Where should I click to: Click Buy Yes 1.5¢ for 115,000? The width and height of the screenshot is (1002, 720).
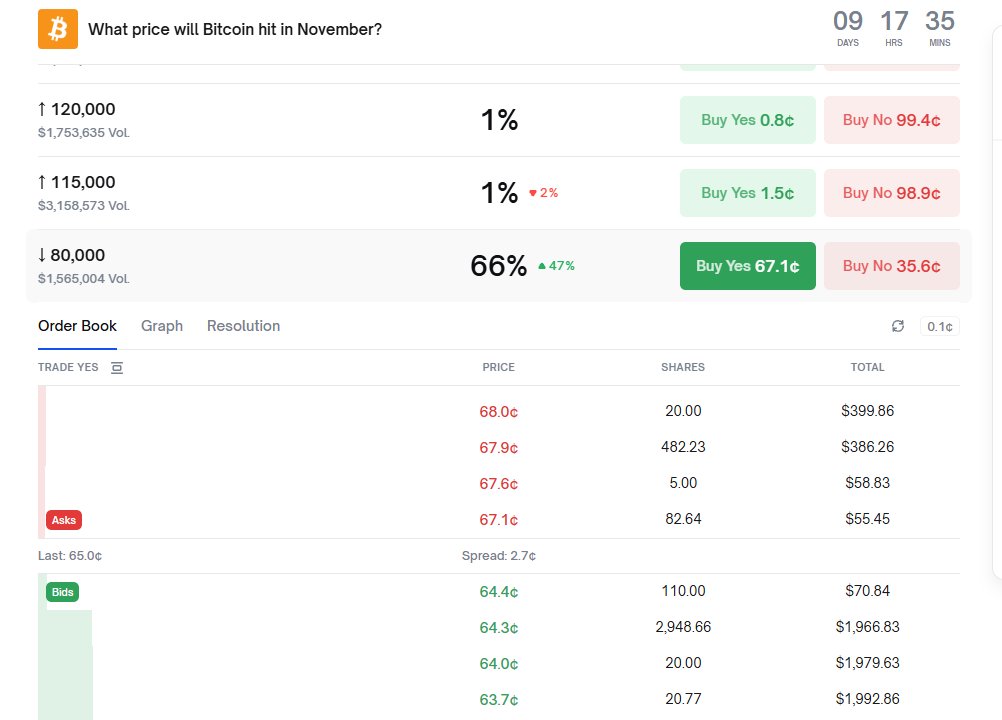point(748,193)
